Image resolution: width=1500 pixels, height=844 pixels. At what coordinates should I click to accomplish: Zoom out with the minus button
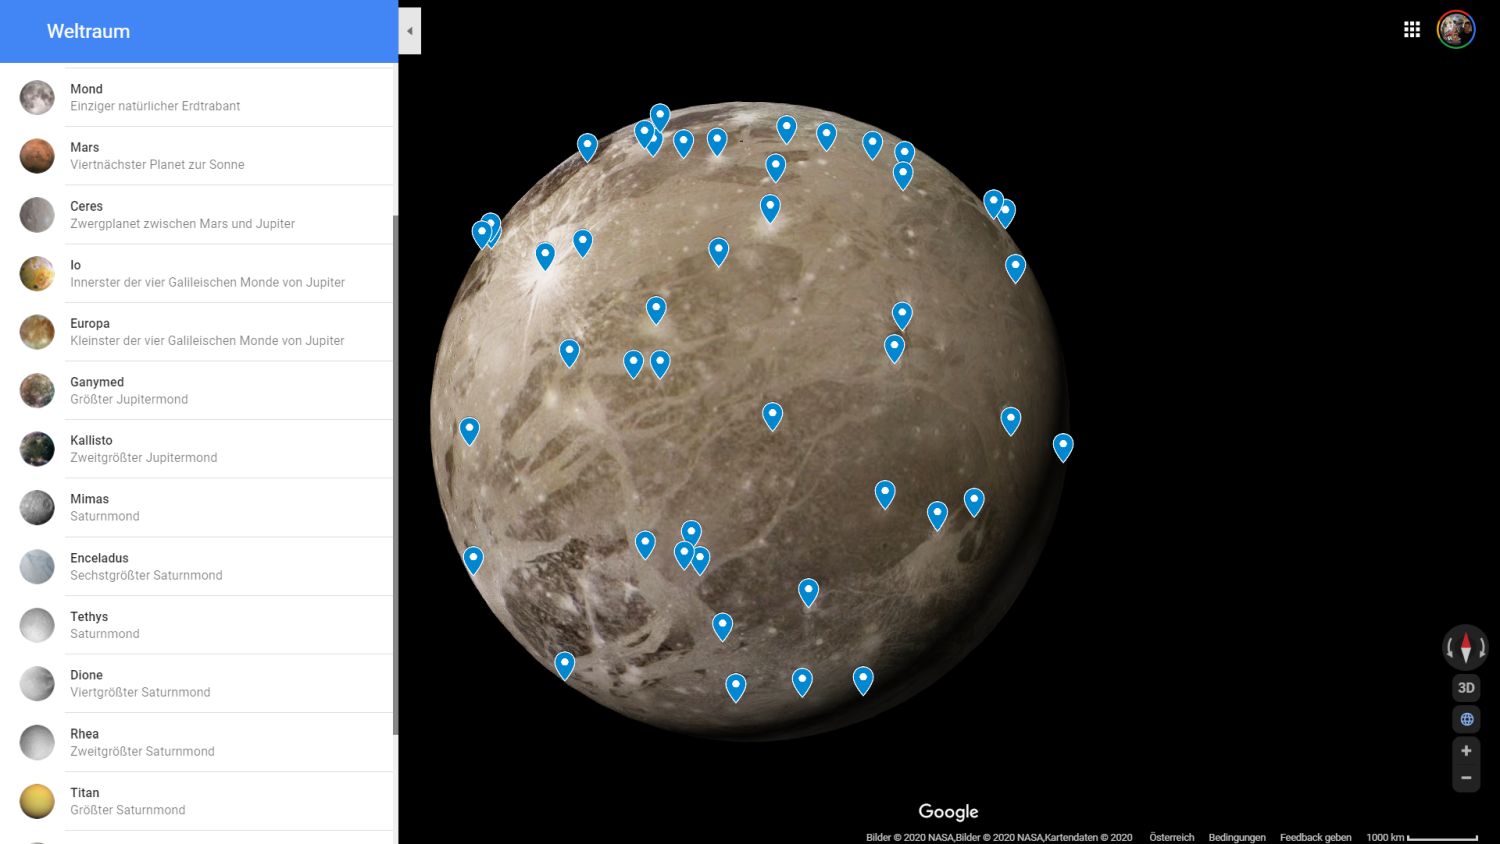[x=1466, y=778]
